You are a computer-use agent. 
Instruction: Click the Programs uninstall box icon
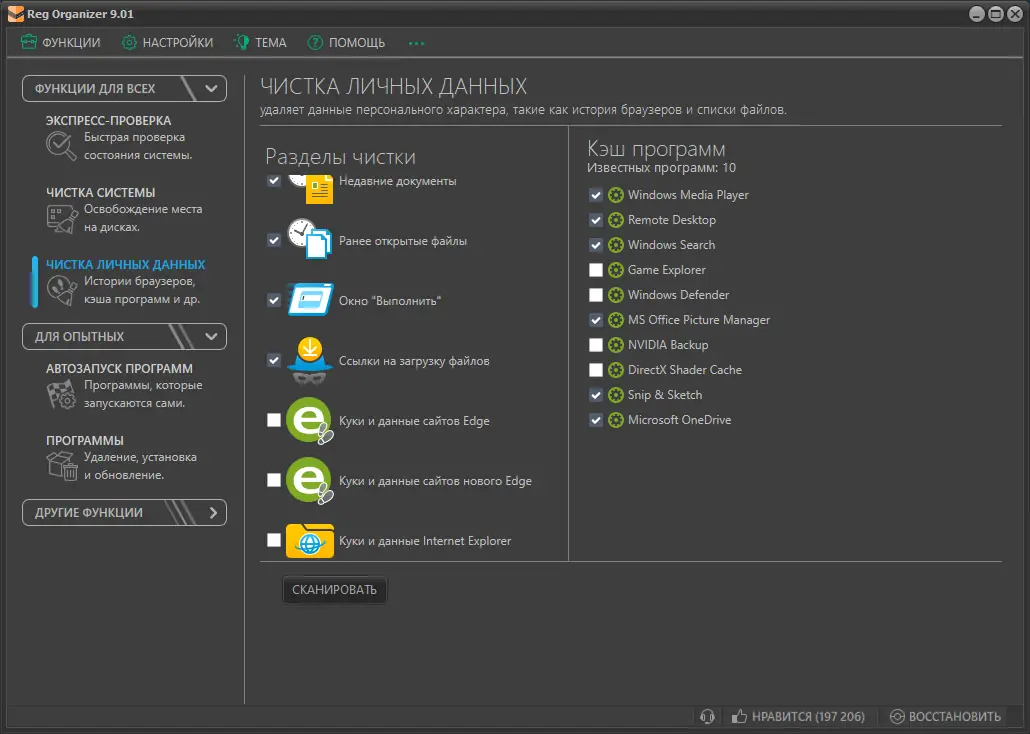[61, 465]
